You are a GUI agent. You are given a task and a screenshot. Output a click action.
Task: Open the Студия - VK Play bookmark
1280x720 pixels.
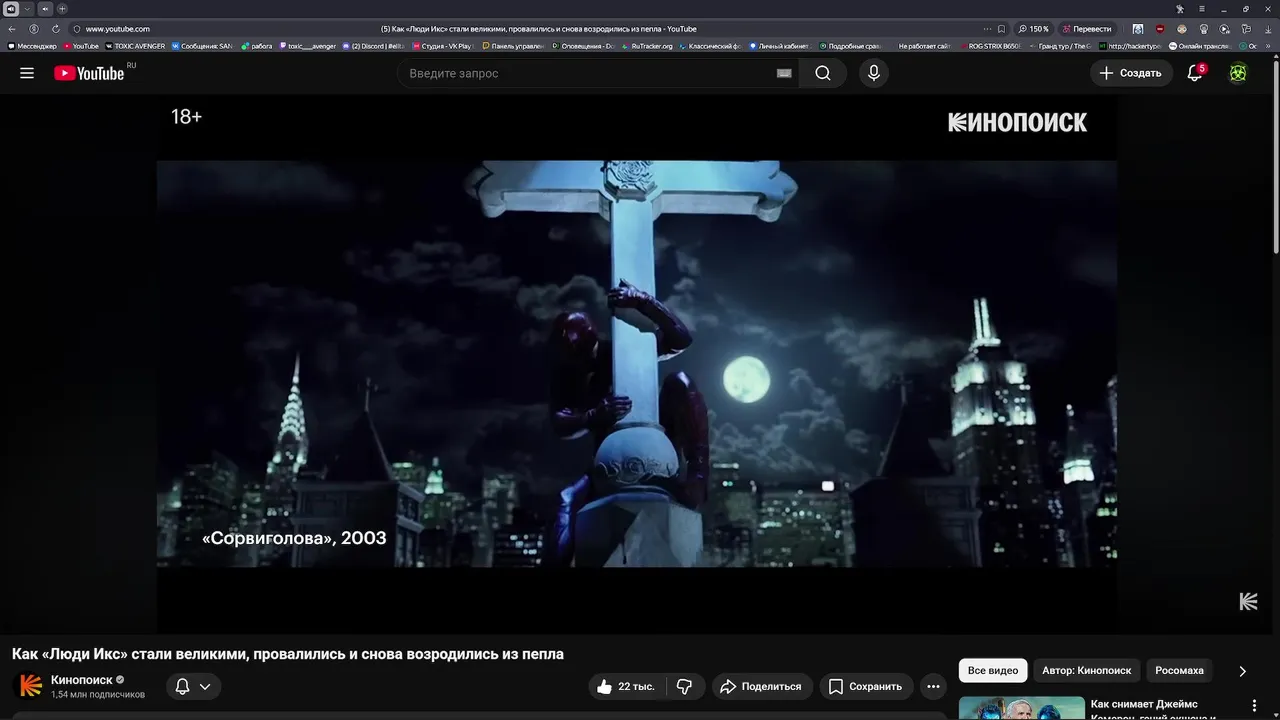click(442, 46)
